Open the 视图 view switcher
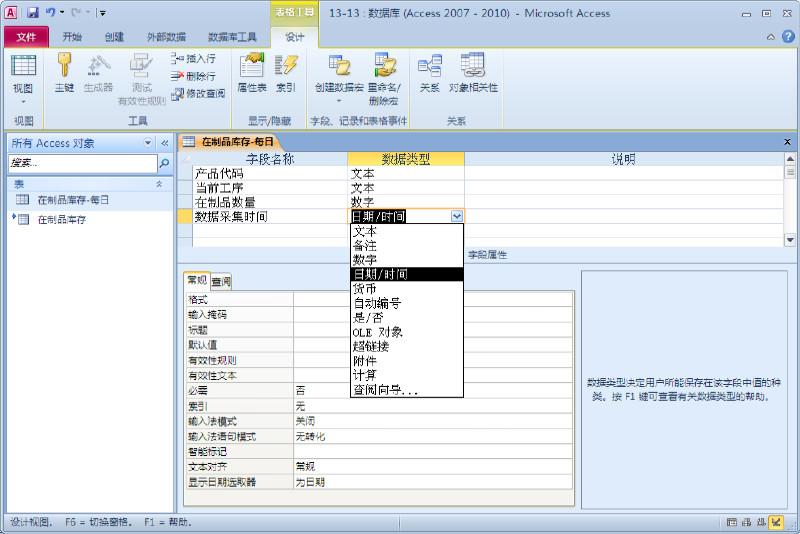800x534 pixels. pyautogui.click(x=23, y=73)
